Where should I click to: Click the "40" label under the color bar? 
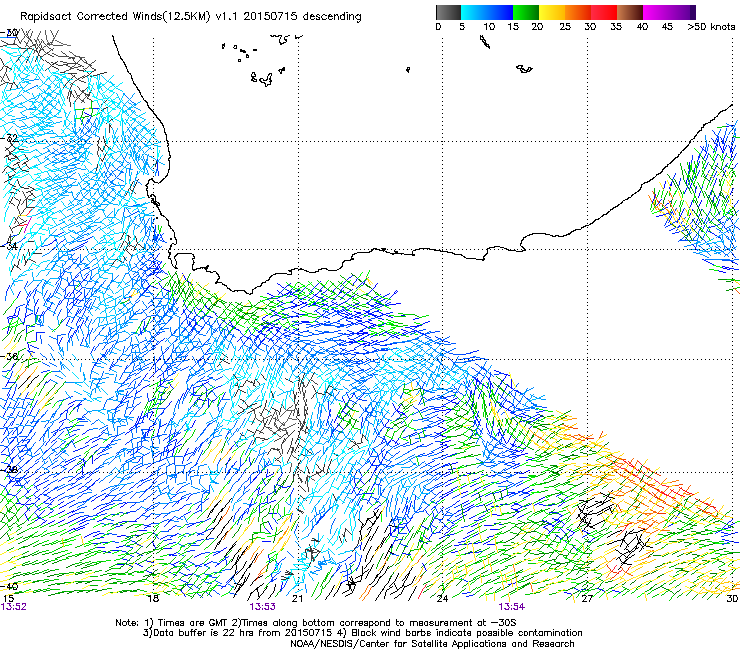642,27
